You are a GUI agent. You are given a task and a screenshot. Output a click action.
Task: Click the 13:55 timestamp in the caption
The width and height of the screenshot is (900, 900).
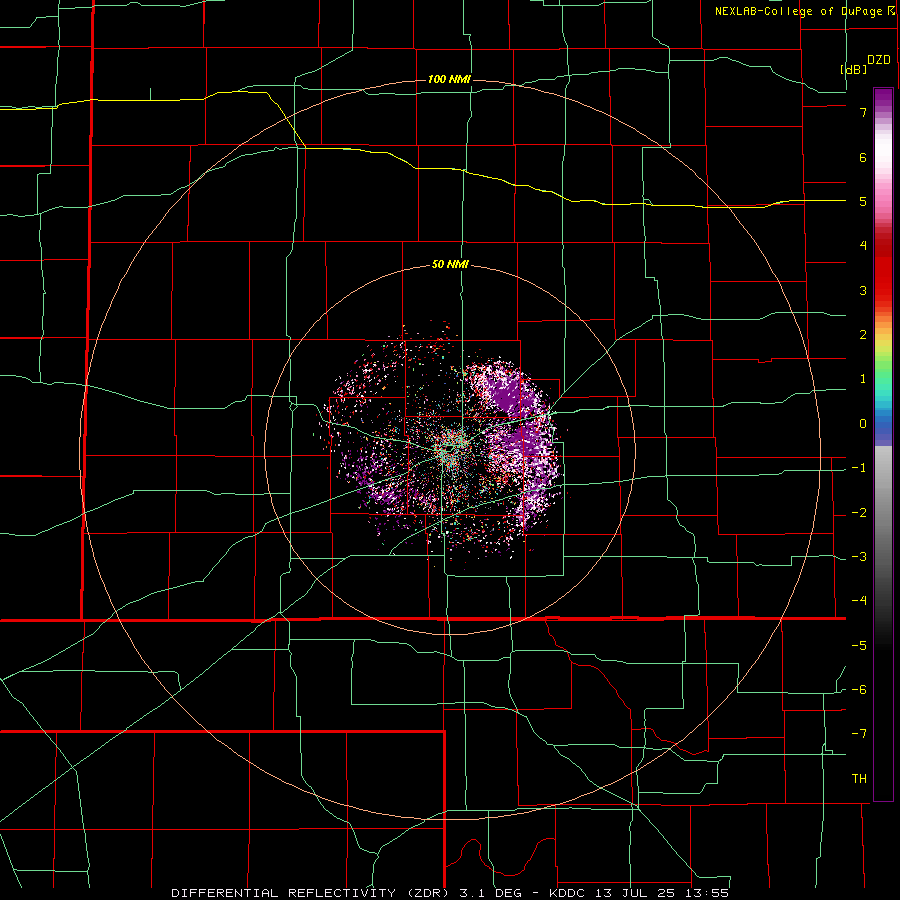(709, 893)
